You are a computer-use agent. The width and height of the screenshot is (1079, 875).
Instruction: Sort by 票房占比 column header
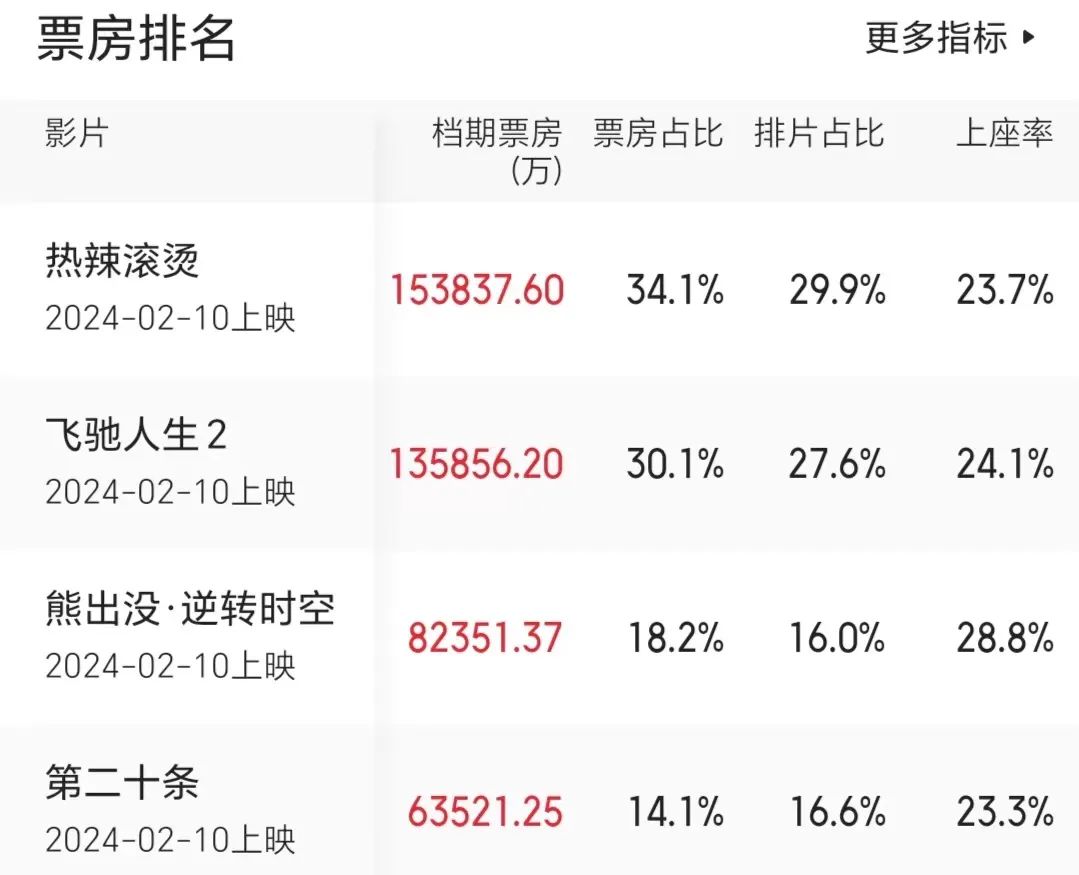pyautogui.click(x=657, y=134)
